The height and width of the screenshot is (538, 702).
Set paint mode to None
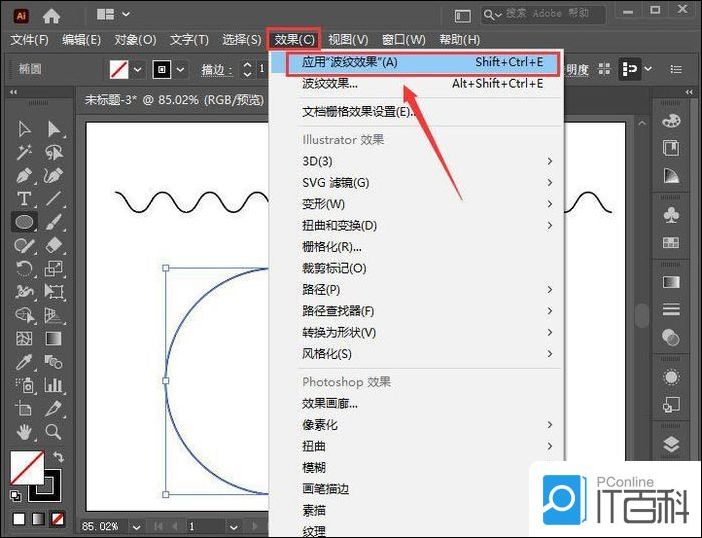(x=57, y=519)
